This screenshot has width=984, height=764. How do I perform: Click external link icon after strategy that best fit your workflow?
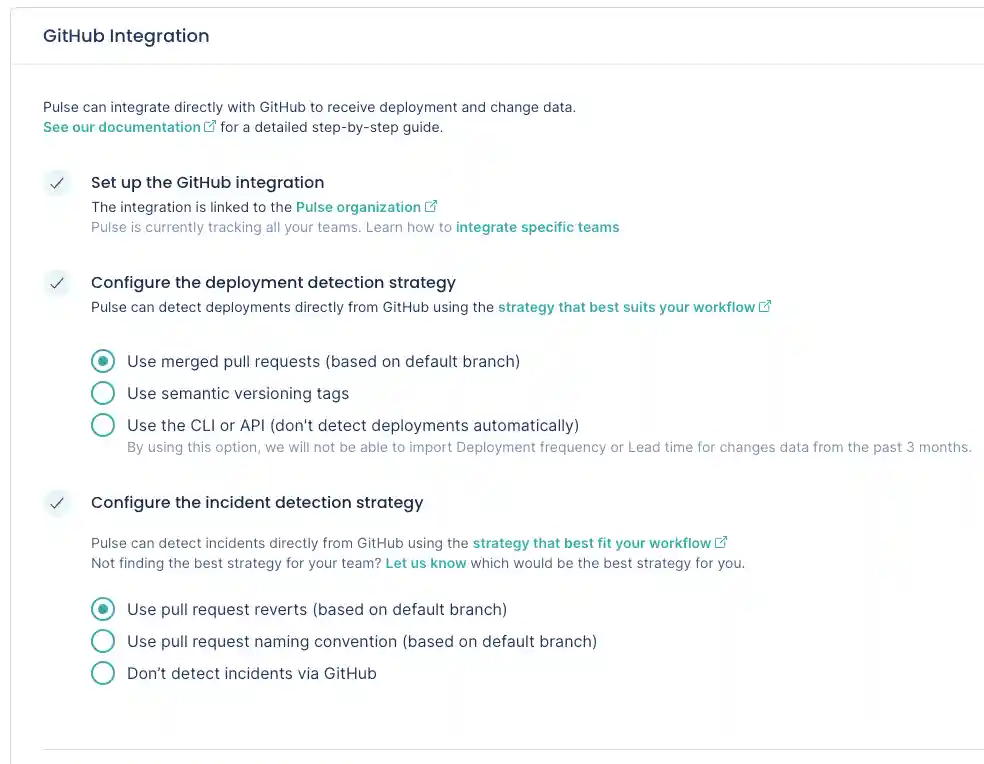coord(721,543)
